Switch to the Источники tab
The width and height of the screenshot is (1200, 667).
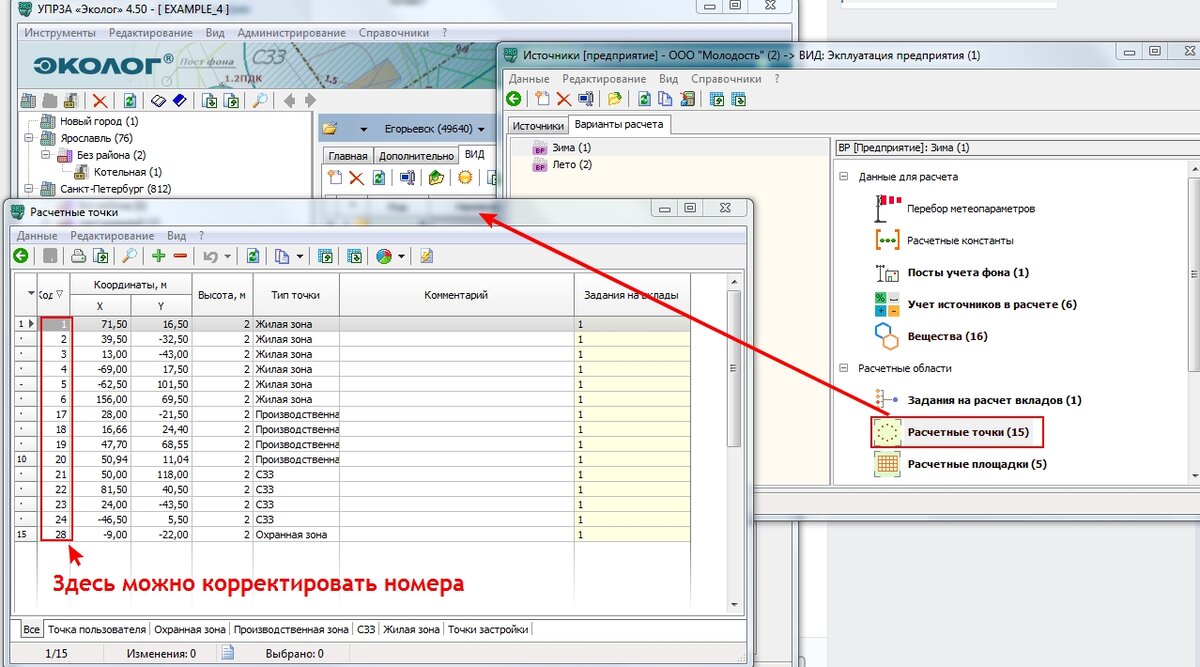(x=538, y=125)
